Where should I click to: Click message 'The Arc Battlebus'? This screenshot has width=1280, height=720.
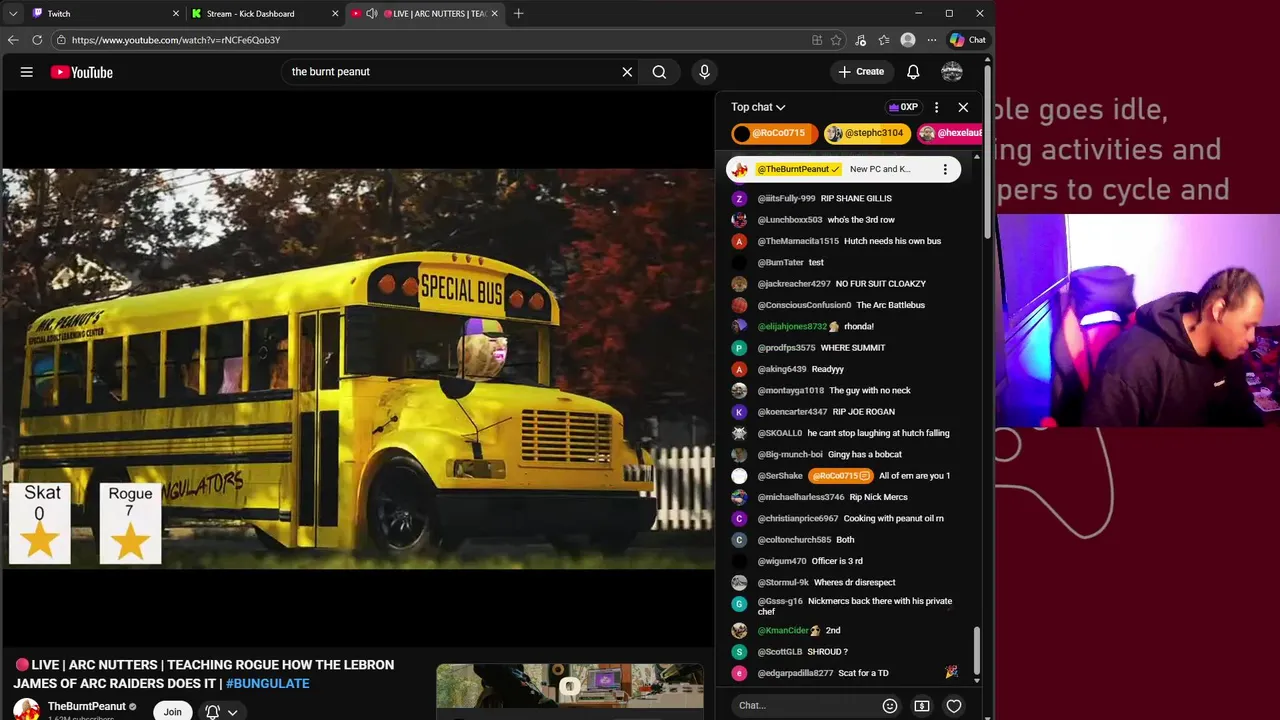pyautogui.click(x=890, y=305)
